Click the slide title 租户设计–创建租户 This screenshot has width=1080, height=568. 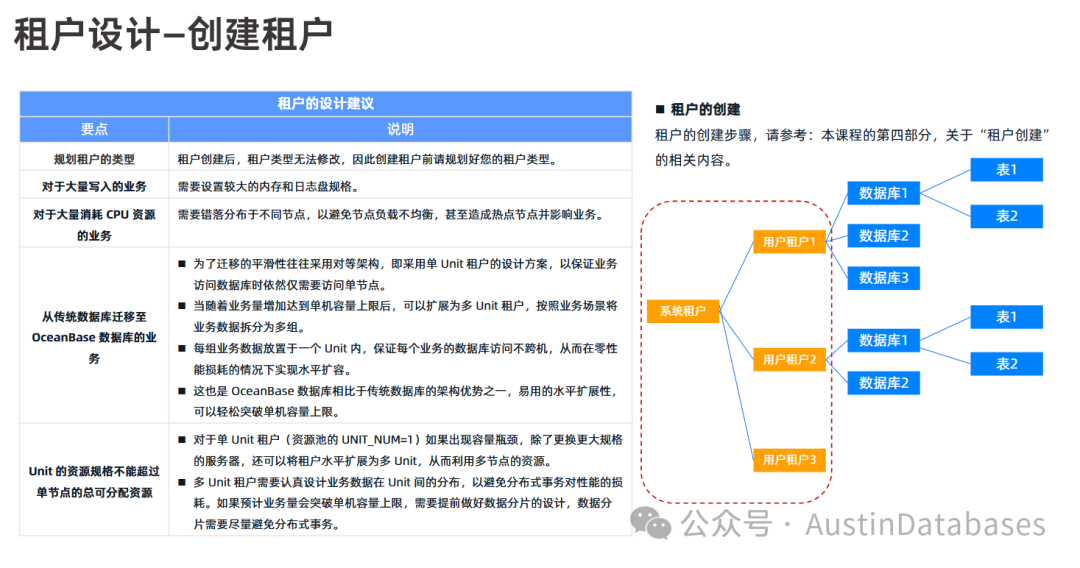coord(173,34)
